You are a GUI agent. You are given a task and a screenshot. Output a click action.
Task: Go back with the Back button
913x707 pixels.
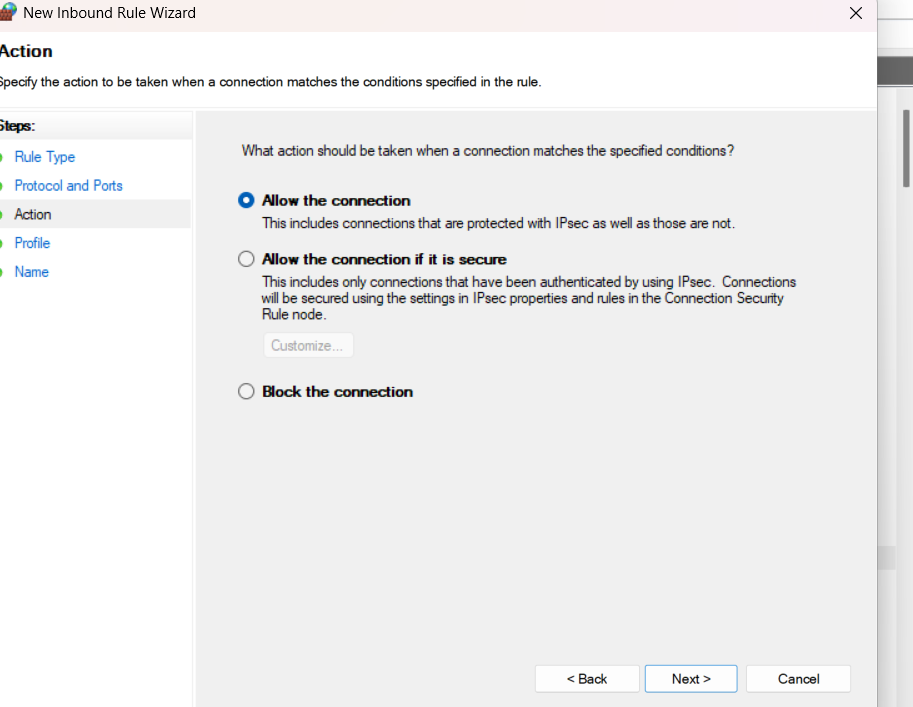click(x=587, y=679)
